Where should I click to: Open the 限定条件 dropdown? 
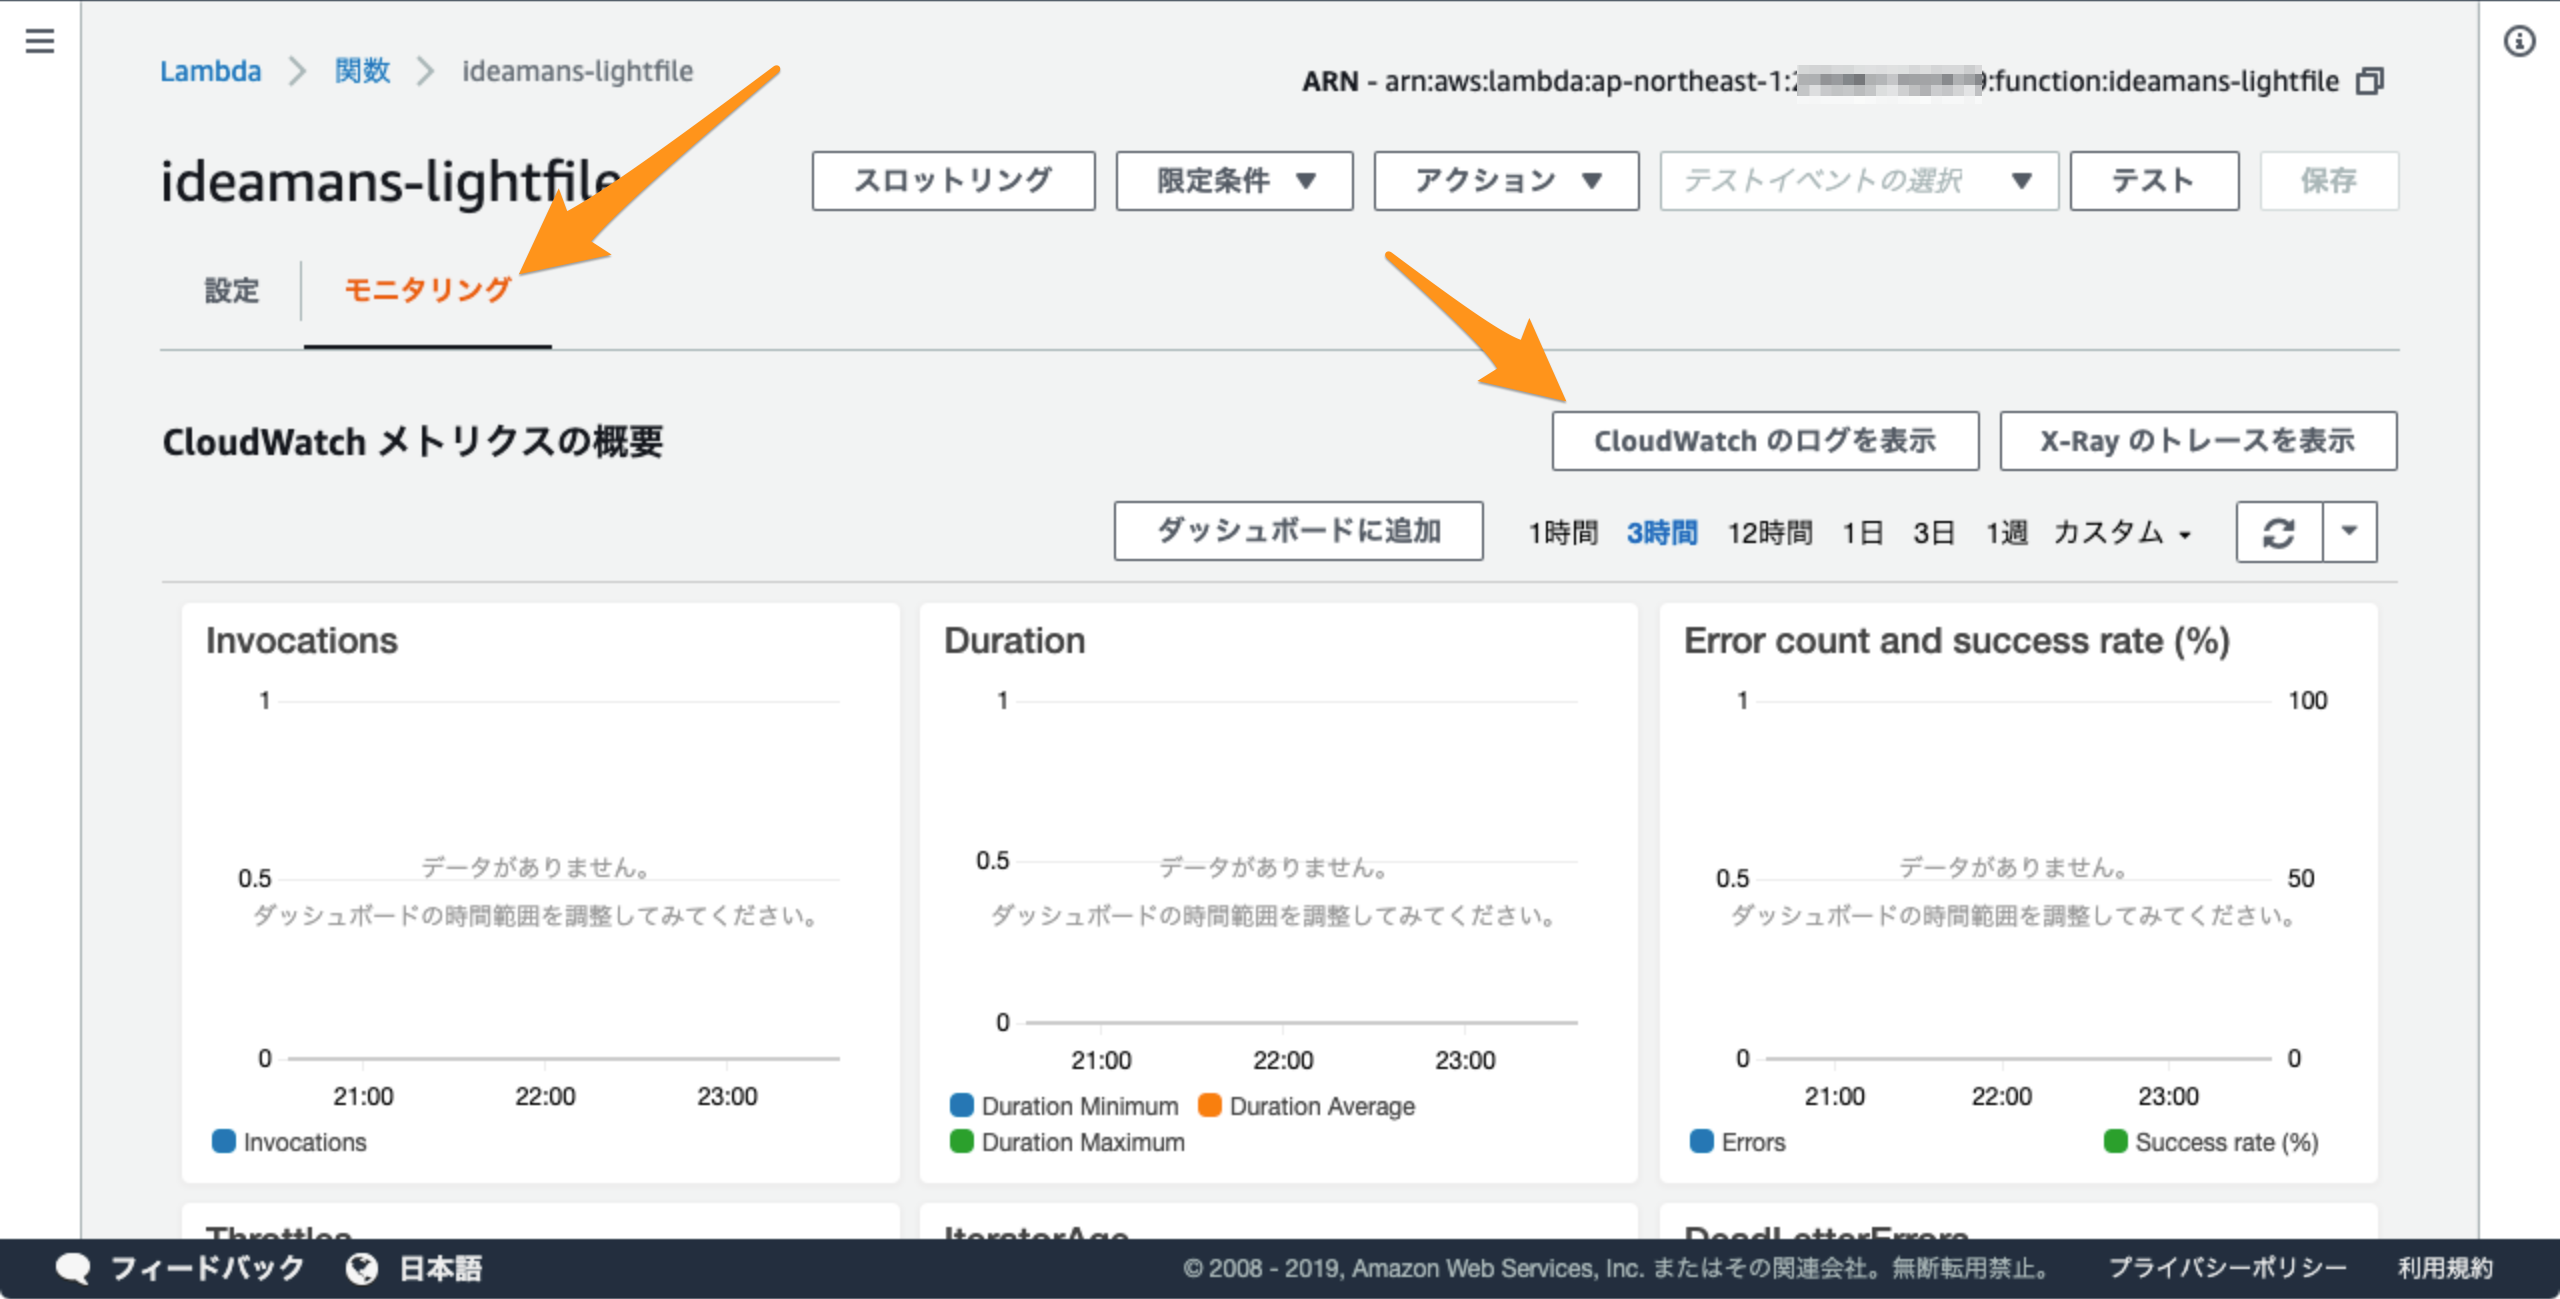pos(1234,181)
